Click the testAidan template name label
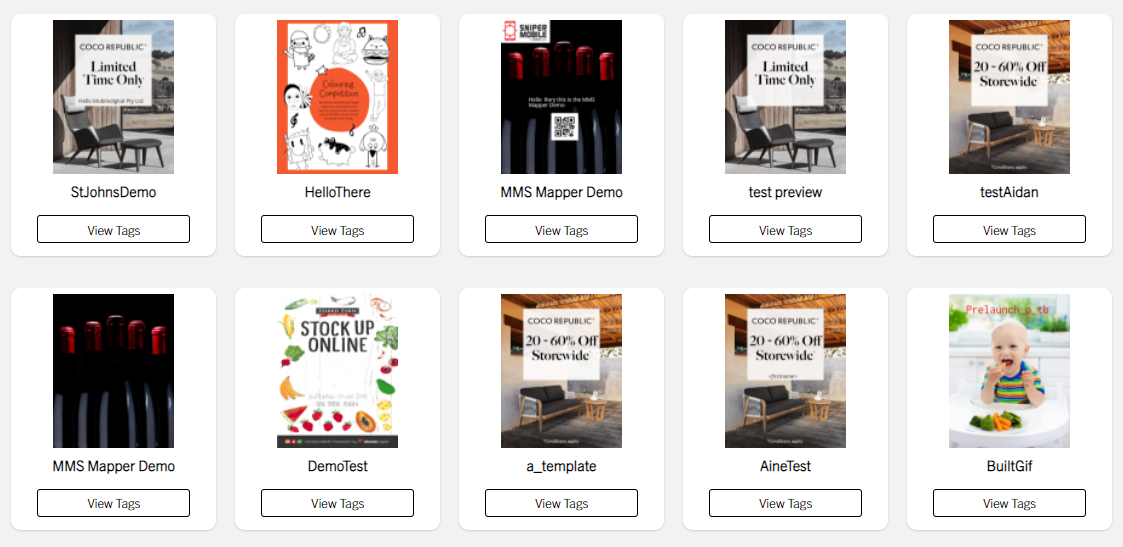Viewport: 1123px width, 547px height. pos(1010,193)
